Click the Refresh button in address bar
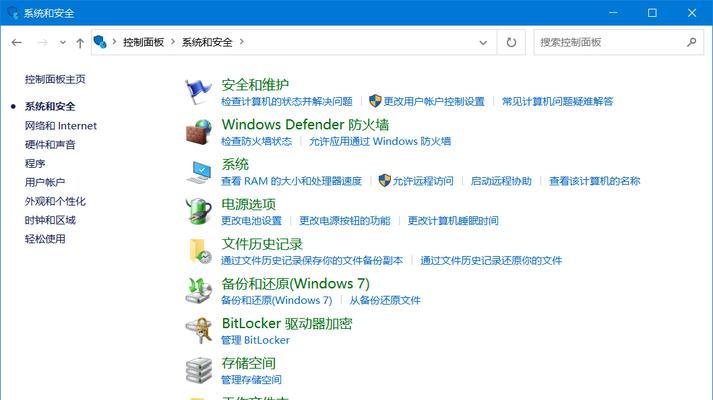 511,42
